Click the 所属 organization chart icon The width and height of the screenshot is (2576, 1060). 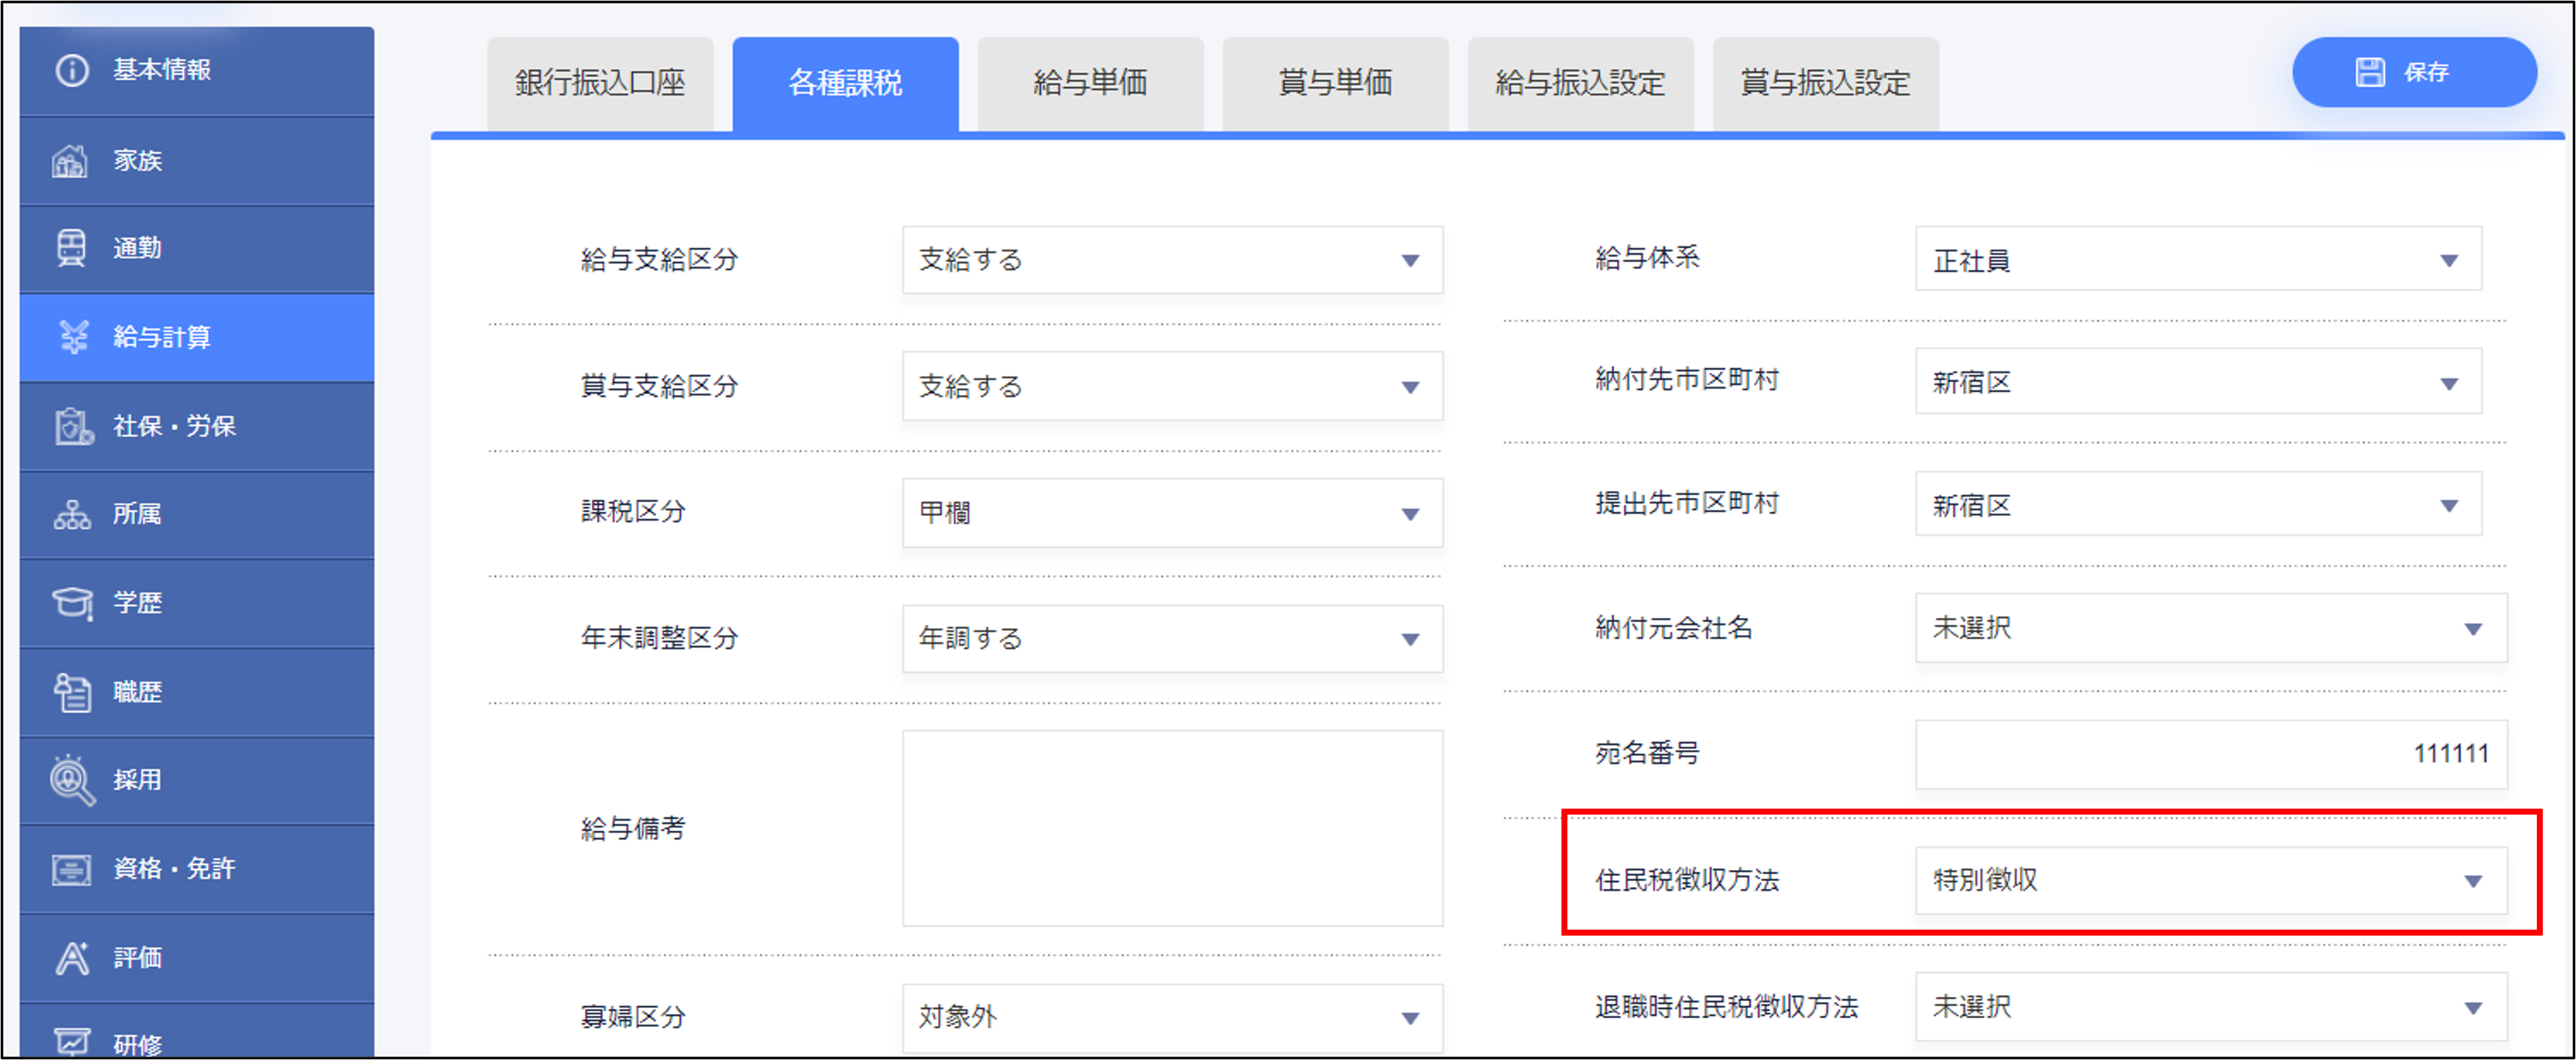point(71,514)
